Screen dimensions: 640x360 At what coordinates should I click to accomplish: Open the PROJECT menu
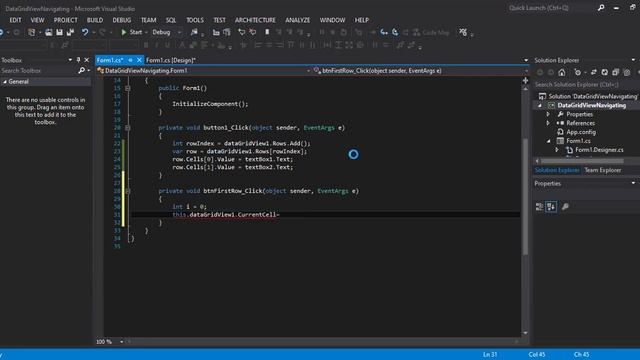click(65, 20)
